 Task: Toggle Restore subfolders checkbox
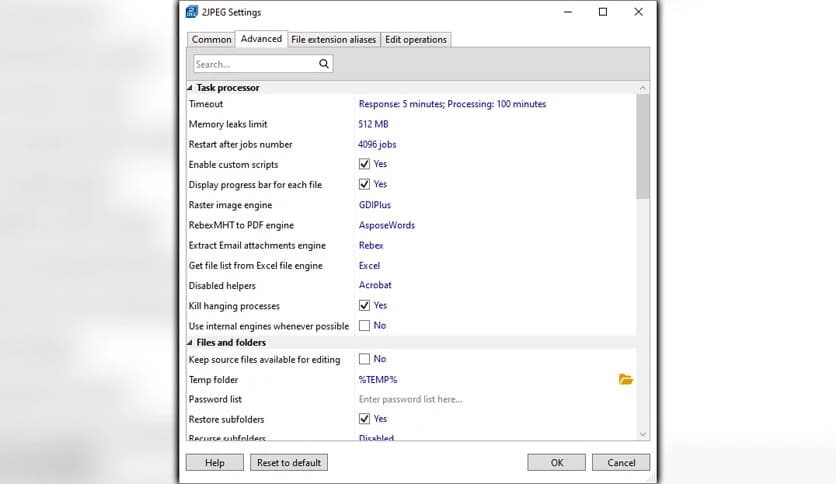pos(365,419)
